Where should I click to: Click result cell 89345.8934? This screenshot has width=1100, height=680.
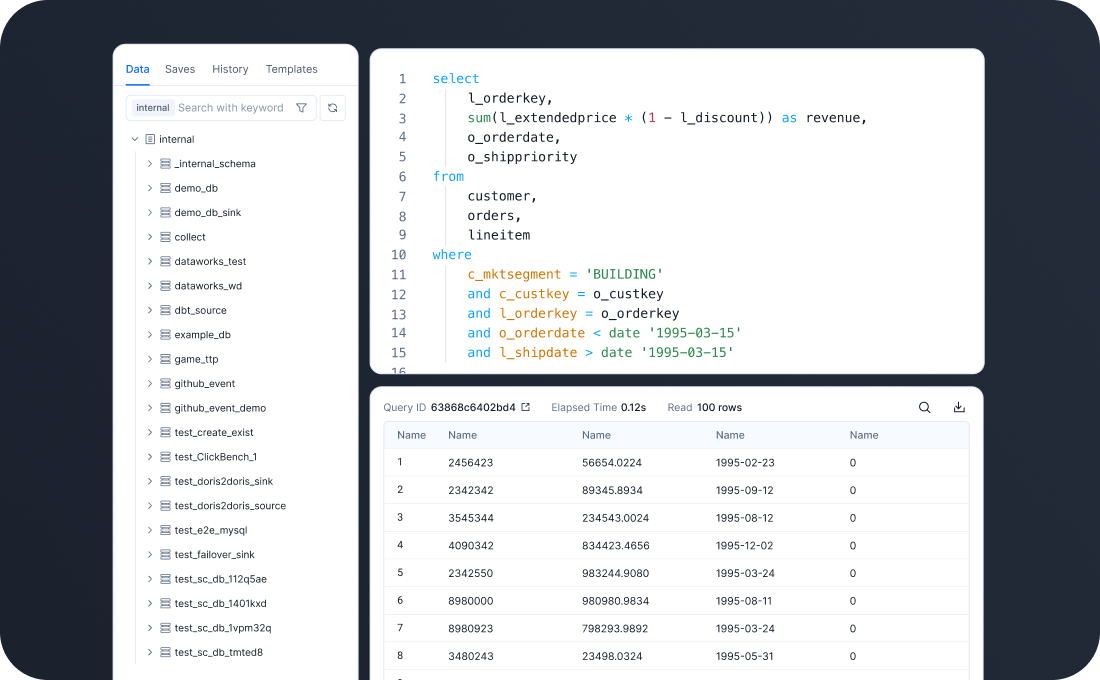612,490
